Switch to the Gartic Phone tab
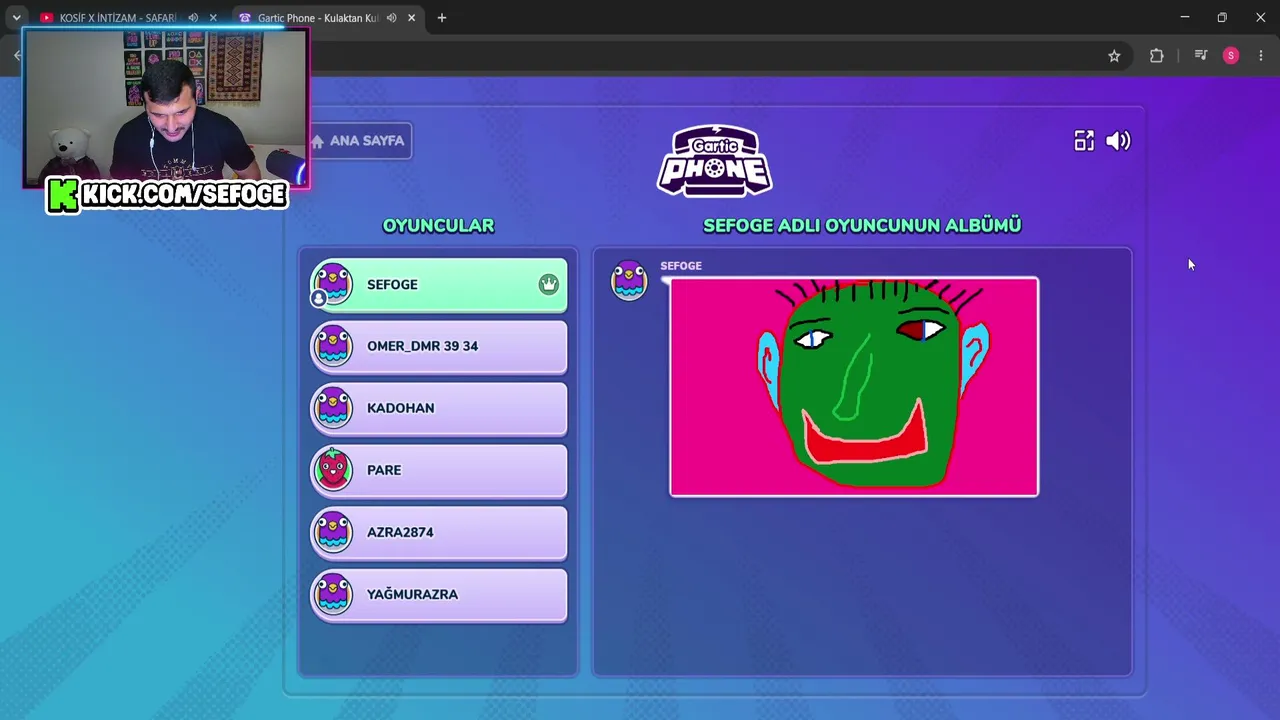Image resolution: width=1280 pixels, height=720 pixels. pos(317,18)
